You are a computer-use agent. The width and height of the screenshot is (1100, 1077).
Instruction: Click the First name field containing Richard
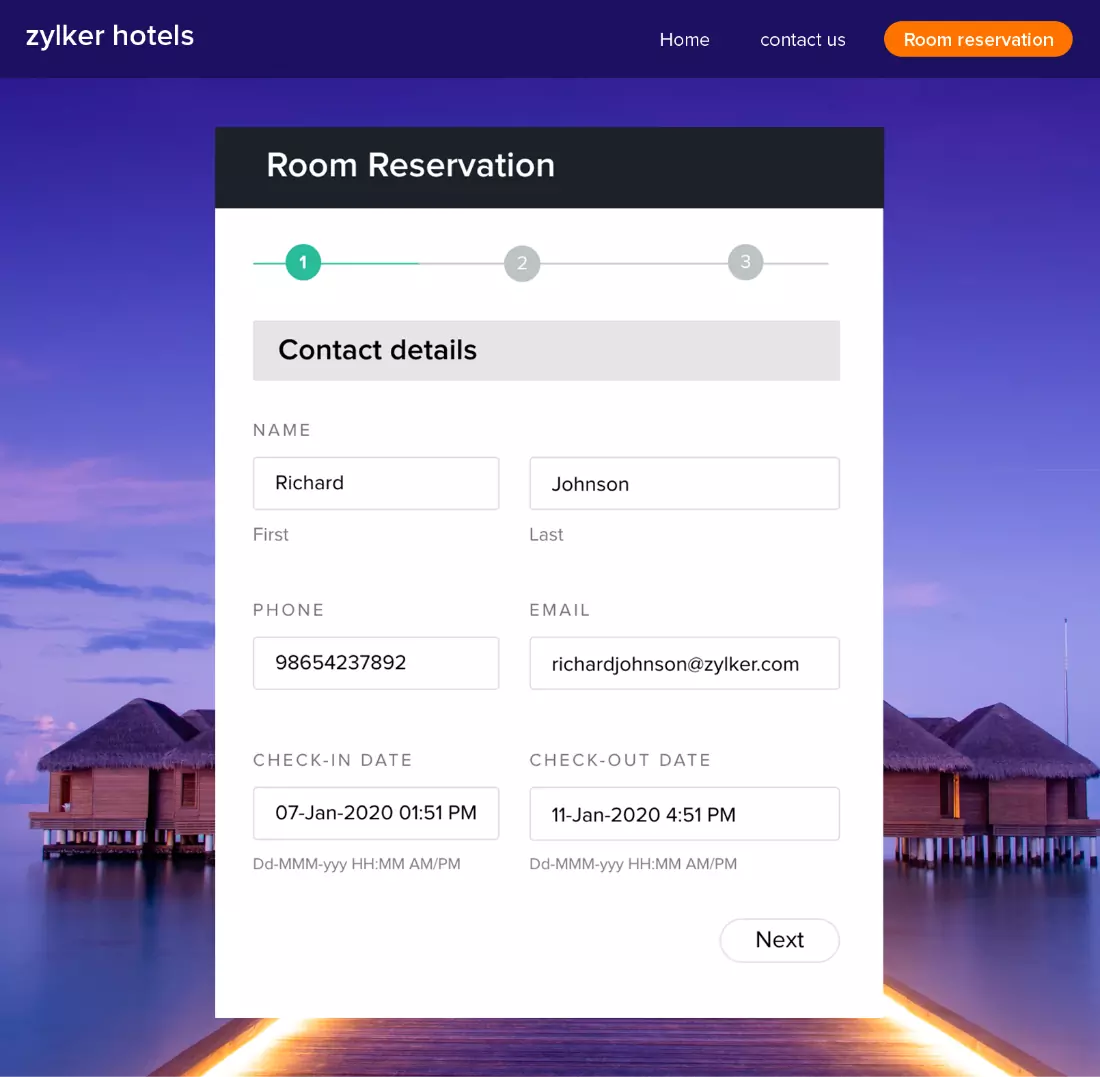pyautogui.click(x=376, y=483)
